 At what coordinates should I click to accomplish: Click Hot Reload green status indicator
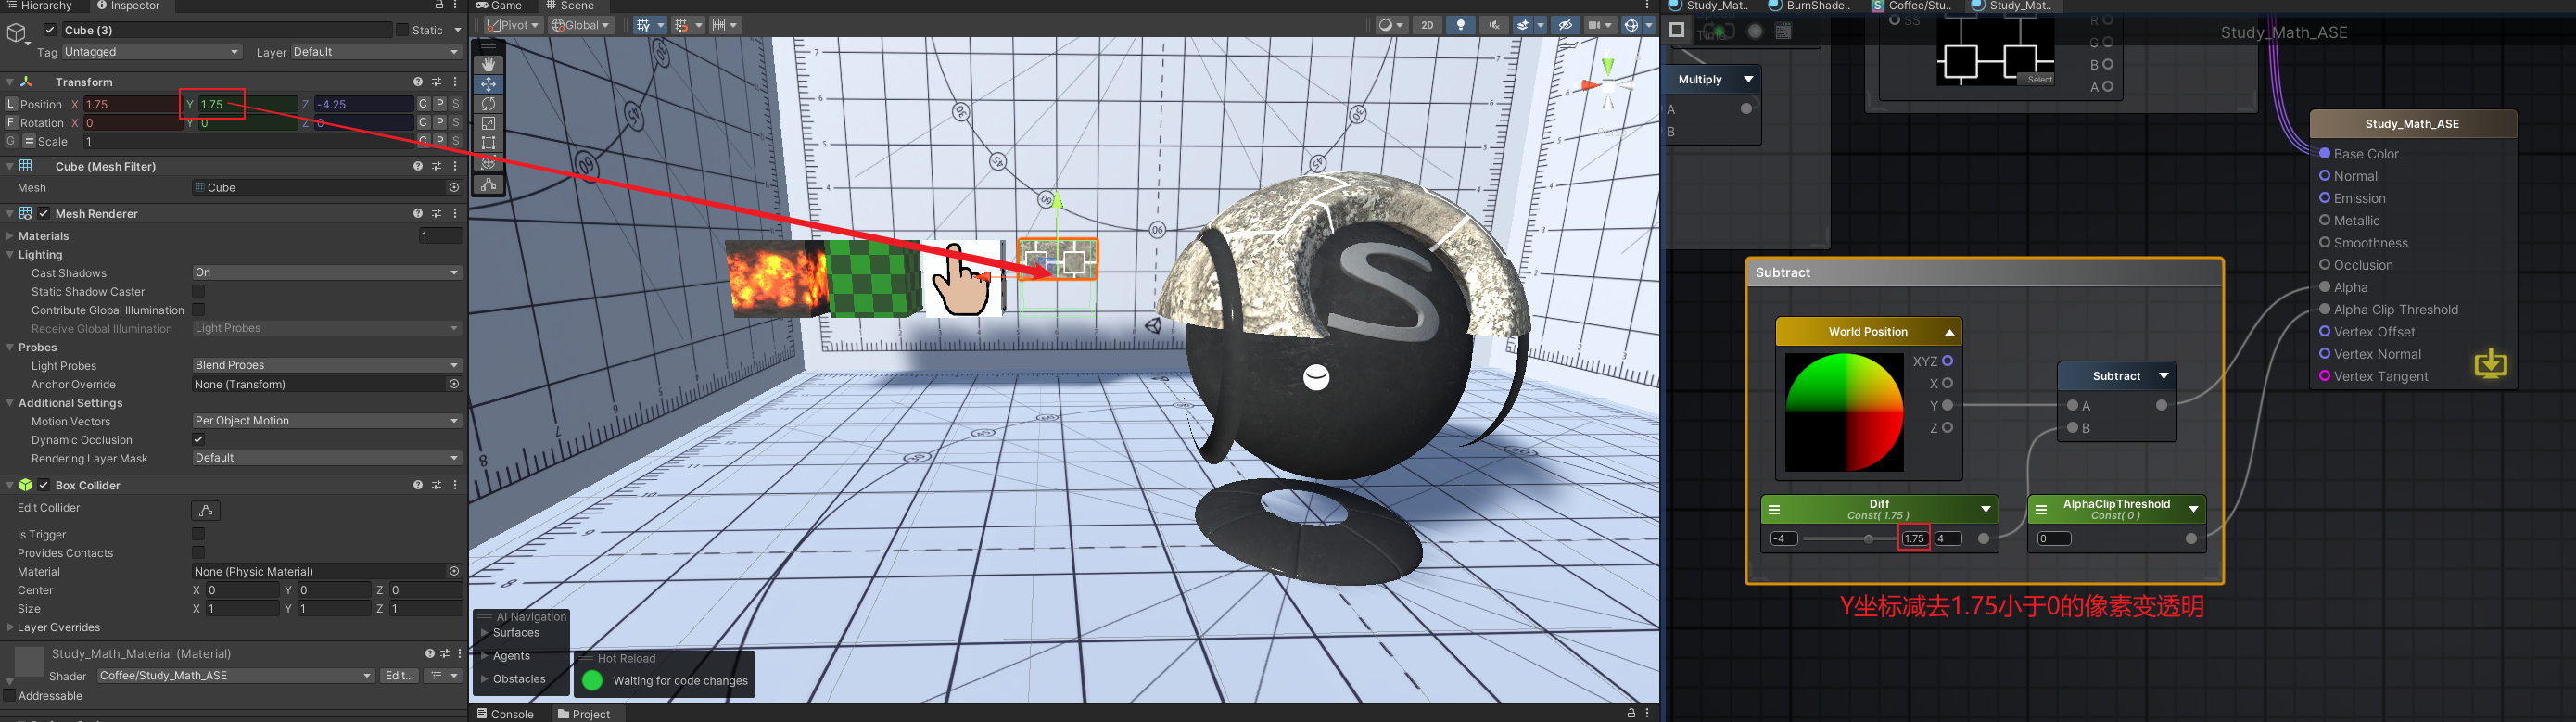592,680
